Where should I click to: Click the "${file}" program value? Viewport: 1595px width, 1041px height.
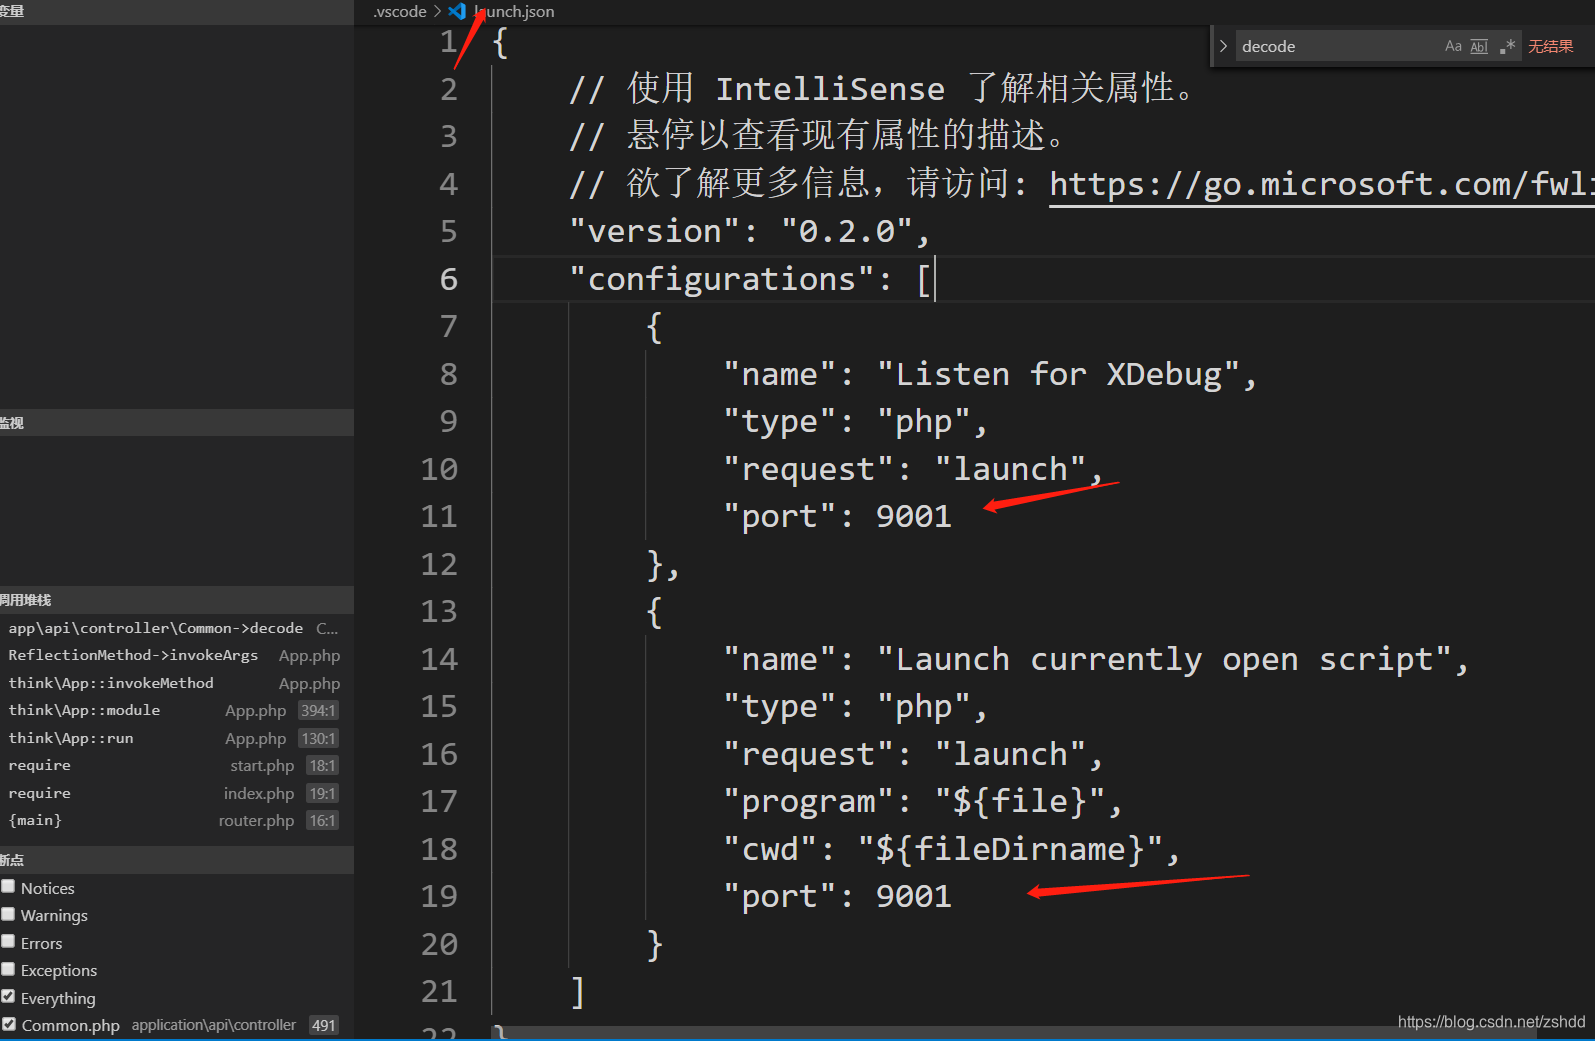(1020, 802)
